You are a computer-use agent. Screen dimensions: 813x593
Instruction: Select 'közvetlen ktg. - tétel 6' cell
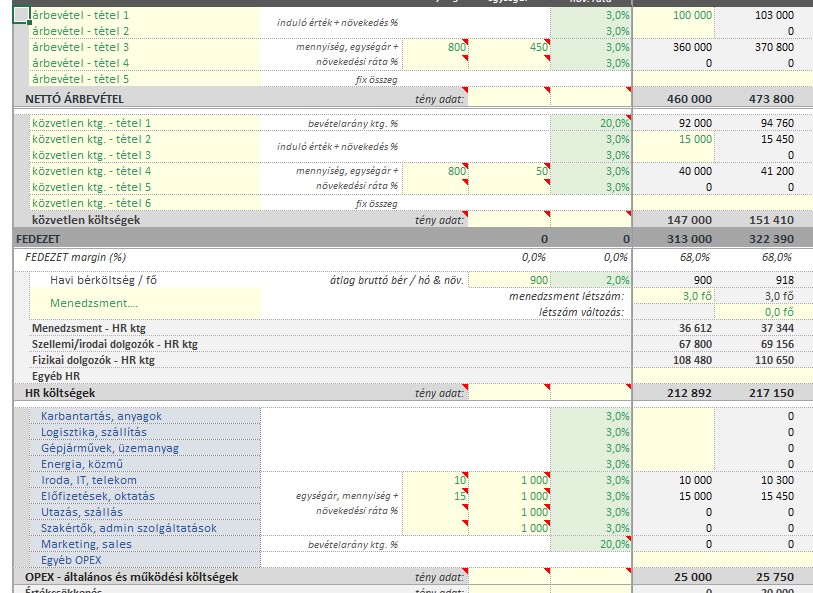pos(145,204)
